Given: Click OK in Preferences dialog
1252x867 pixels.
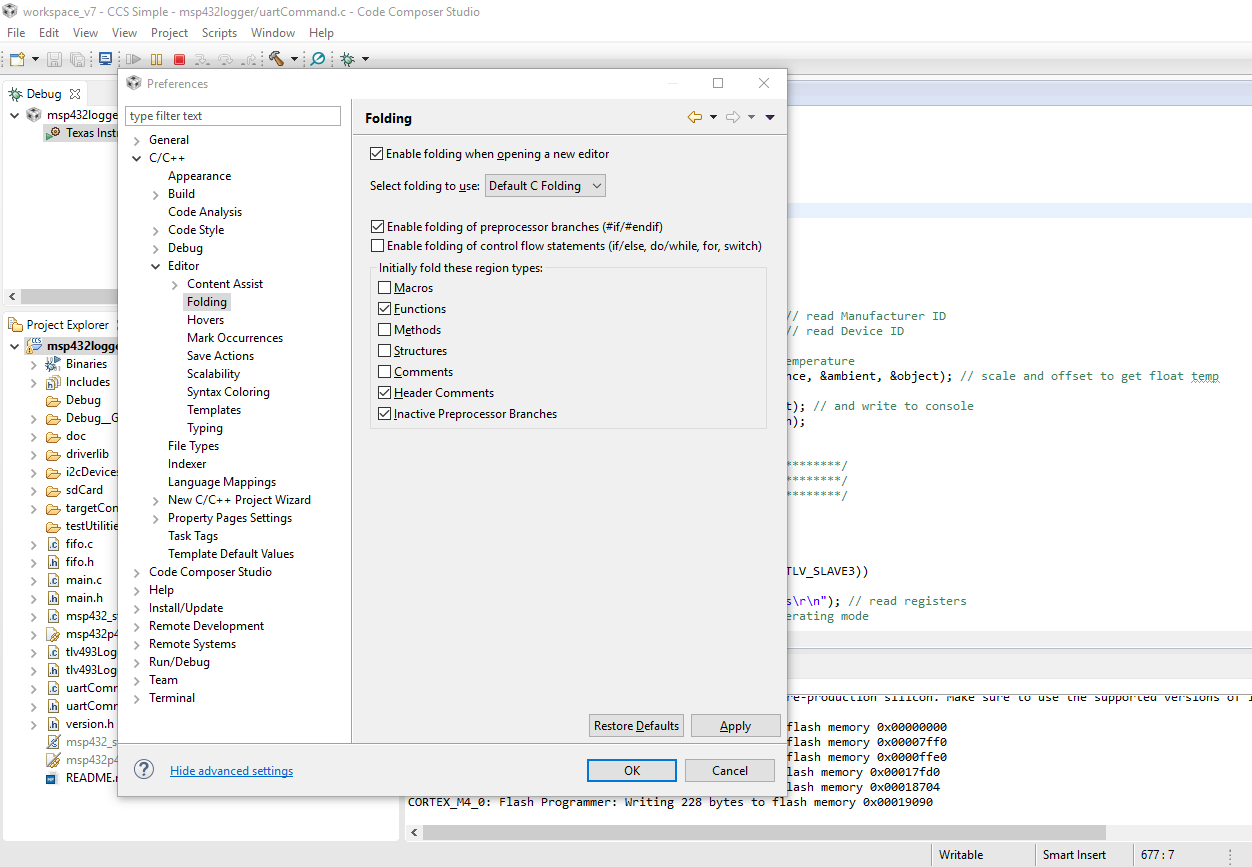Looking at the screenshot, I should [x=632, y=770].
